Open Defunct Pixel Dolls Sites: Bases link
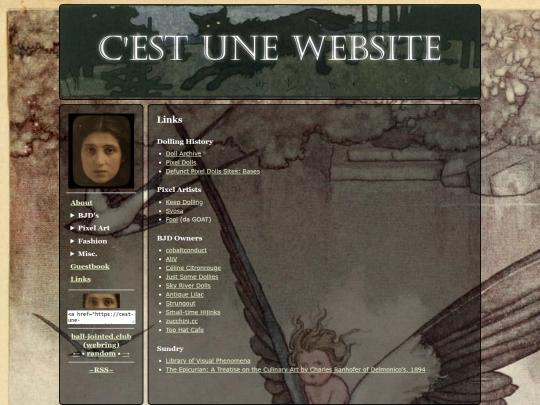 [x=212, y=171]
